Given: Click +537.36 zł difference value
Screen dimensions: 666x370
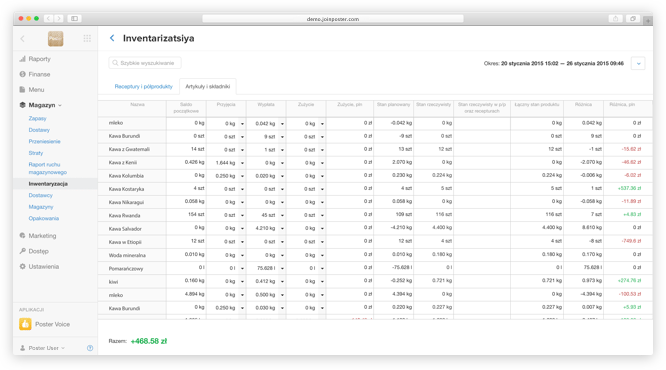Looking at the screenshot, I should [x=629, y=188].
